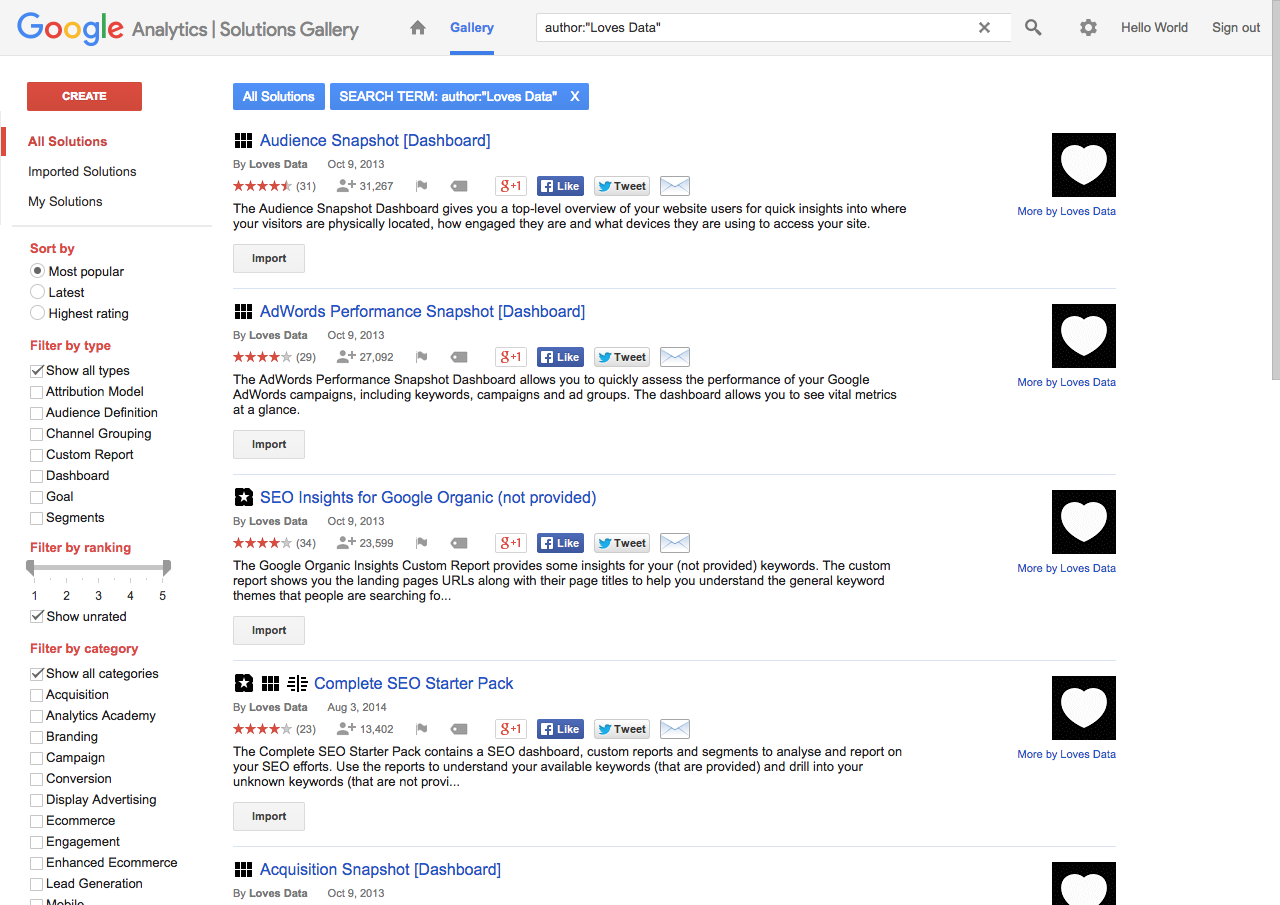
Task: Click right handle of ranking slider
Action: 167,568
